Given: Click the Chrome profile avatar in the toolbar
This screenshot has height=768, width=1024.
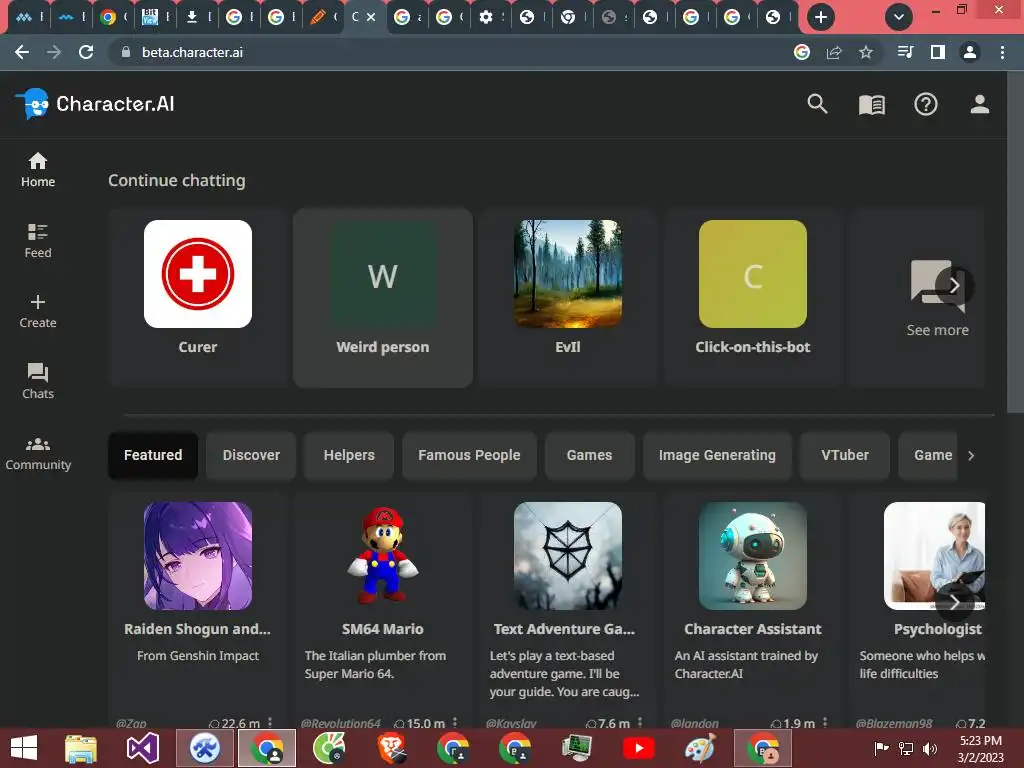Looking at the screenshot, I should (970, 52).
